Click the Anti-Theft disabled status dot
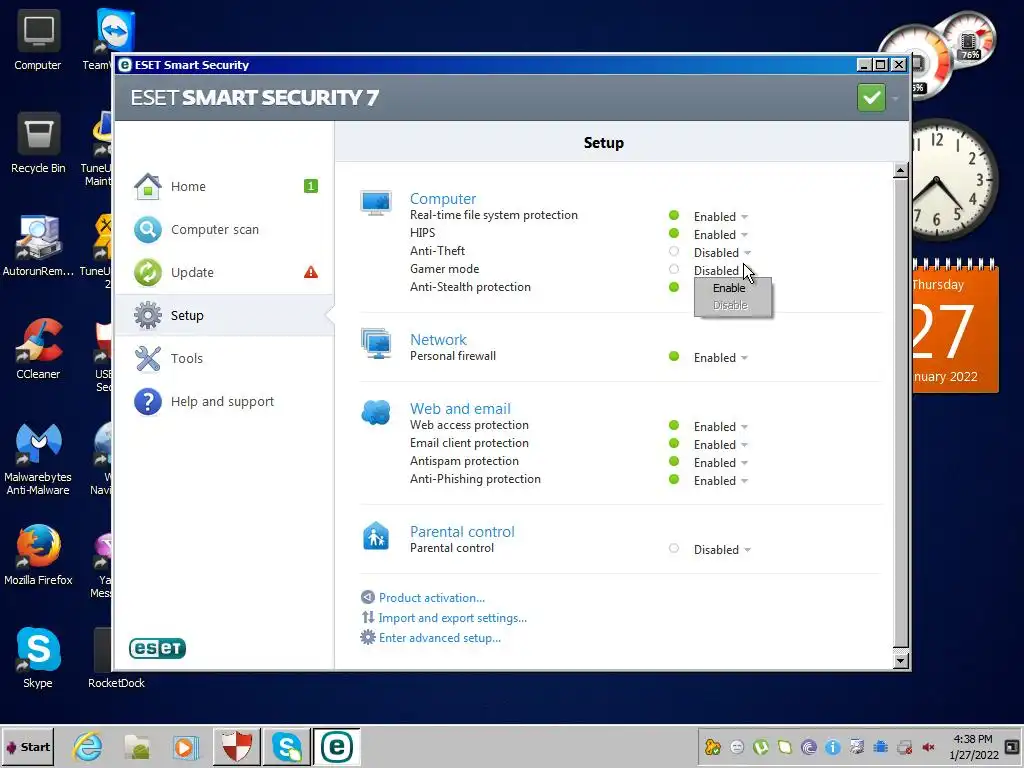The image size is (1024, 768). tap(674, 251)
